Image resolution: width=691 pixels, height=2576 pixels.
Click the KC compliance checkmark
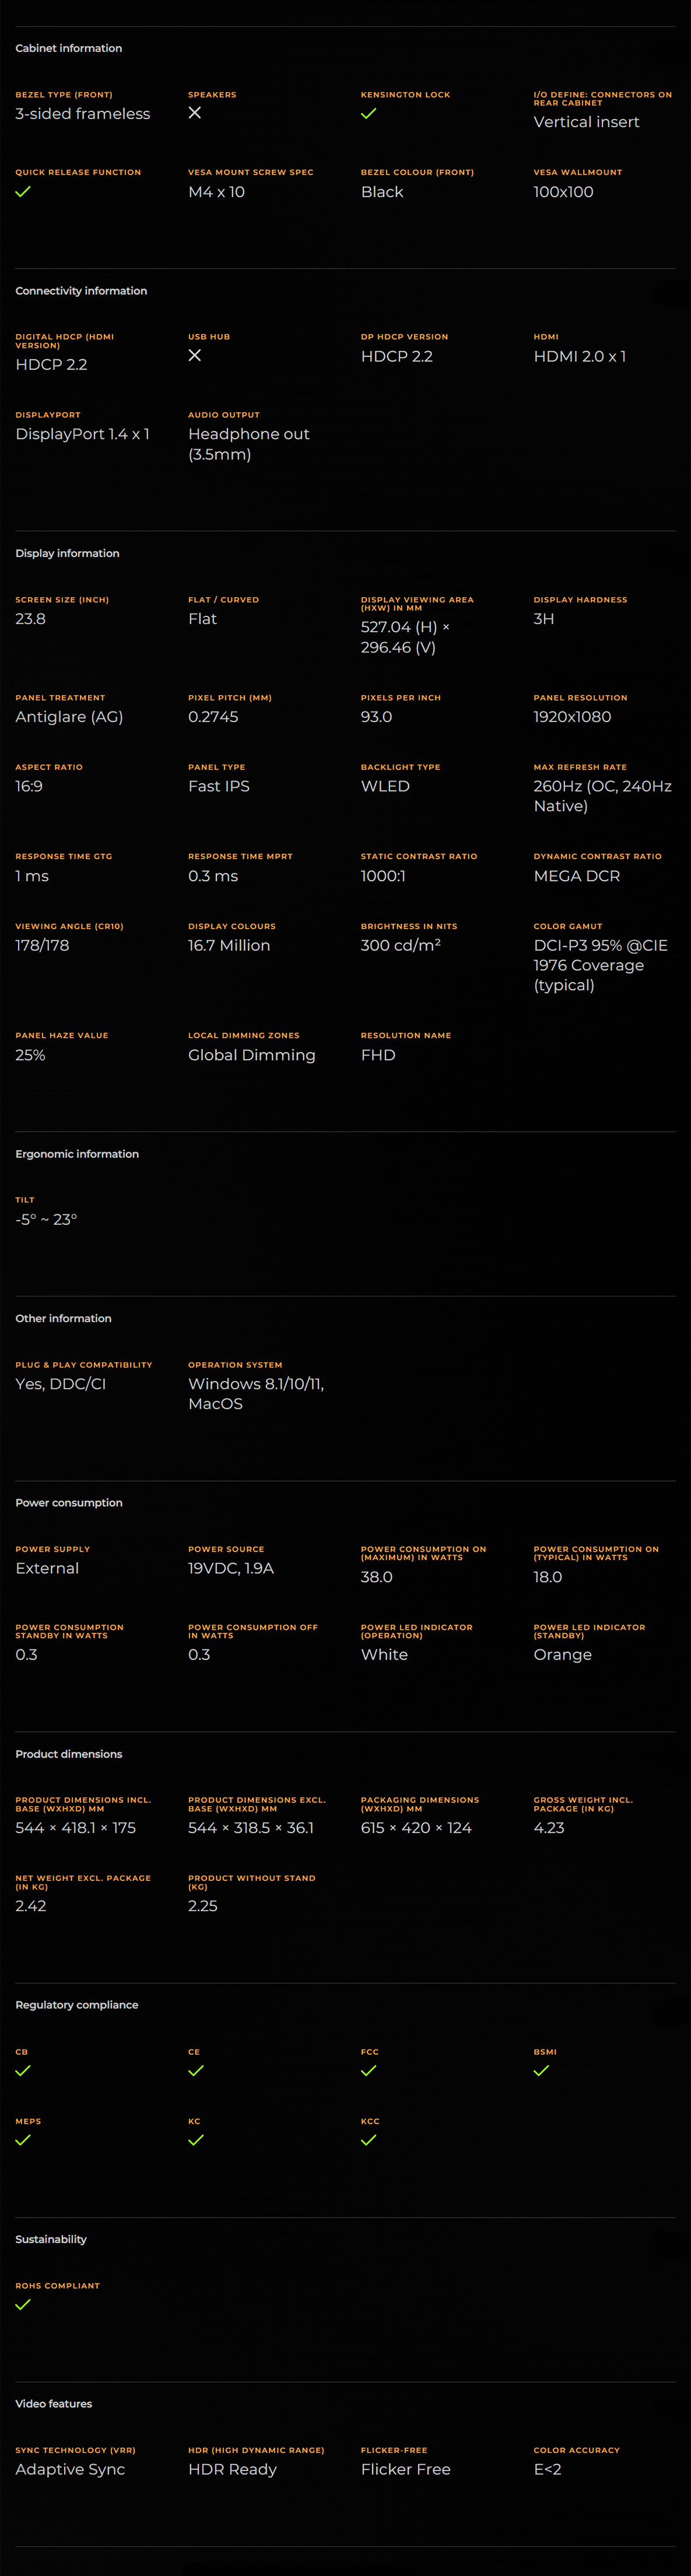(196, 2140)
